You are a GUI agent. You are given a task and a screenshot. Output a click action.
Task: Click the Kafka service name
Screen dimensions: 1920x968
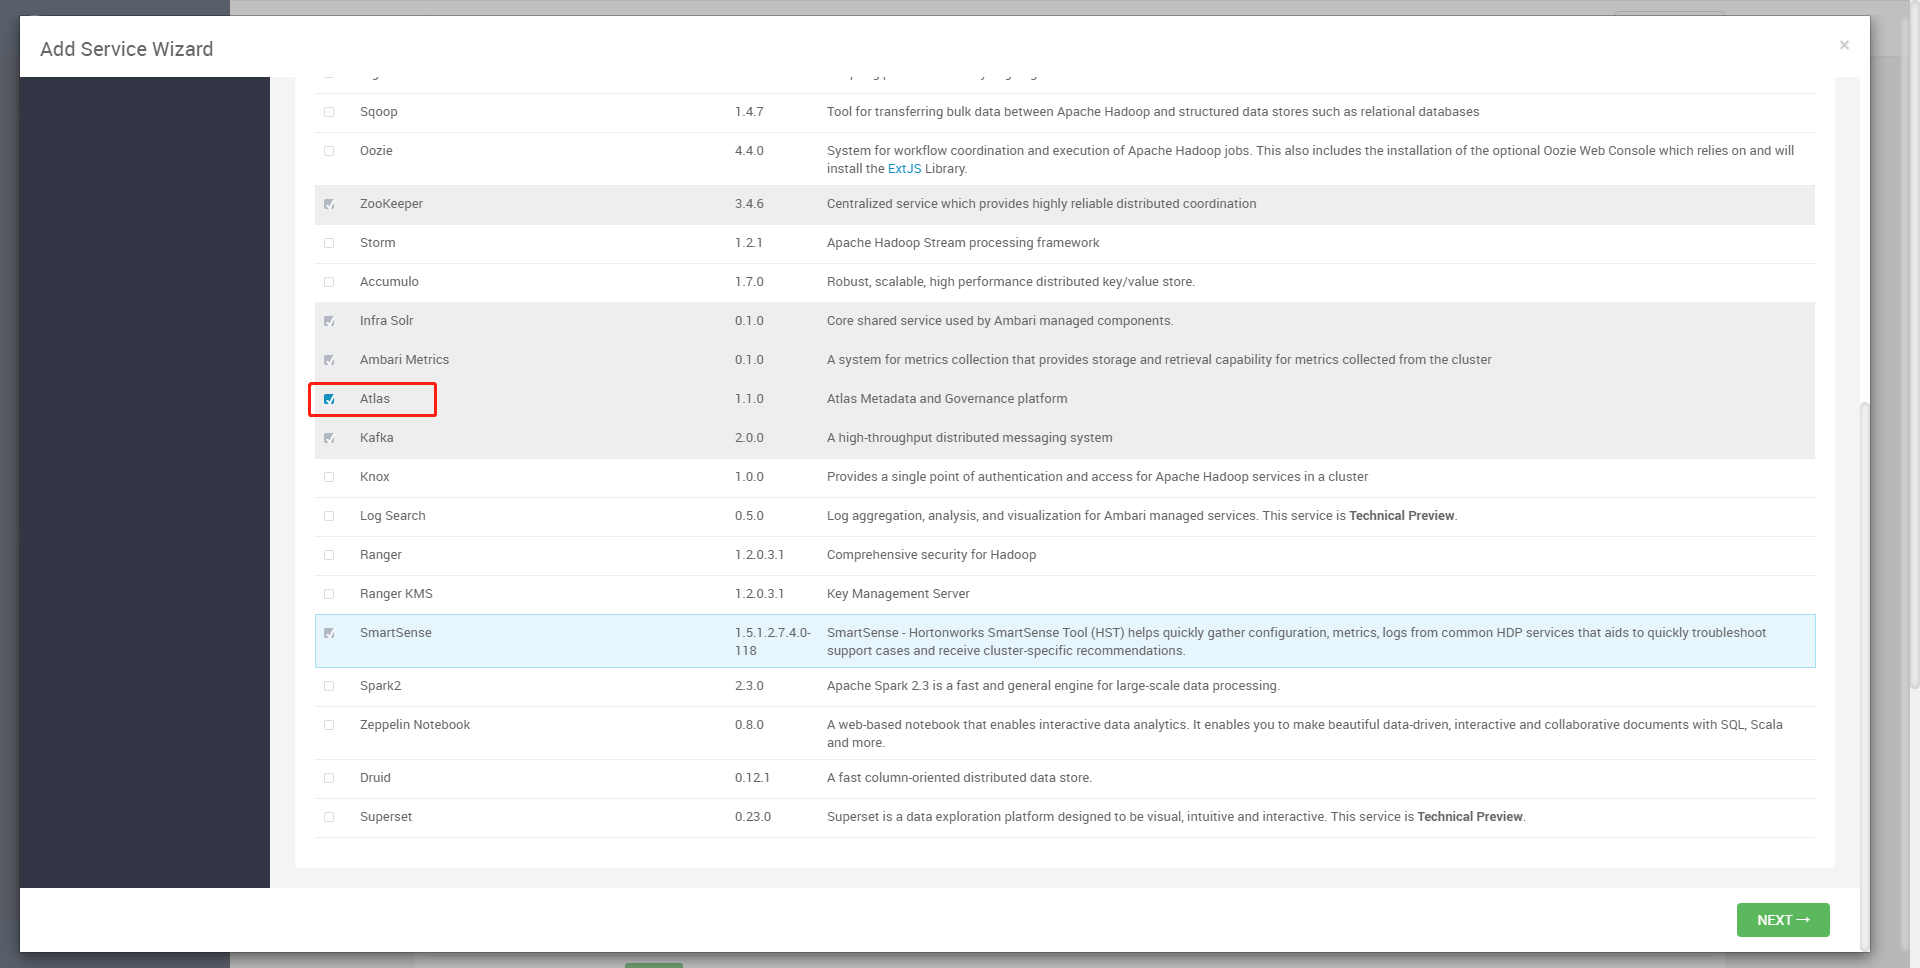click(x=376, y=438)
